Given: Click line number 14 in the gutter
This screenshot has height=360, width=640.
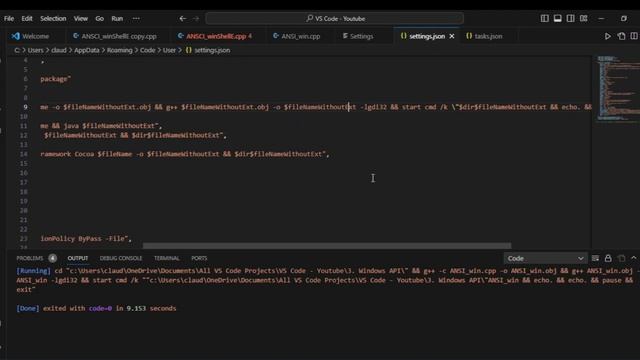Looking at the screenshot, I should pyautogui.click(x=24, y=154).
